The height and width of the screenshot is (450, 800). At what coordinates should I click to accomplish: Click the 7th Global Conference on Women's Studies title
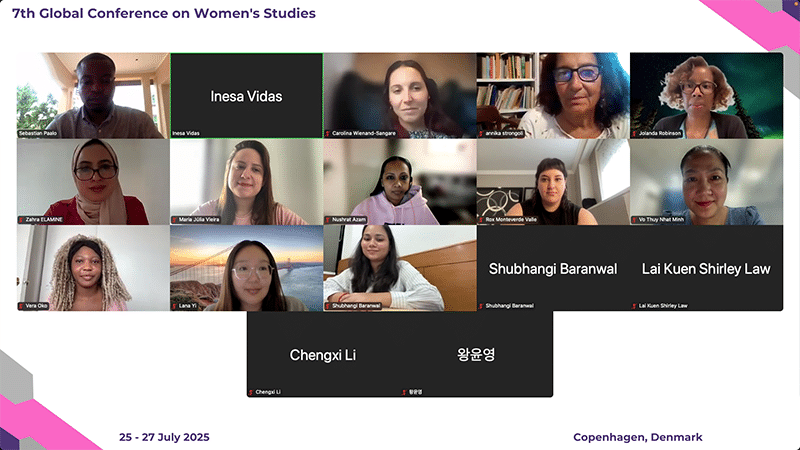[164, 13]
